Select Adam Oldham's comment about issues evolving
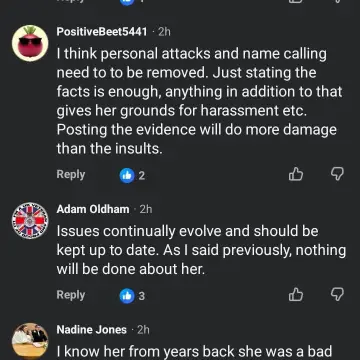The width and height of the screenshot is (360, 360). 201,250
